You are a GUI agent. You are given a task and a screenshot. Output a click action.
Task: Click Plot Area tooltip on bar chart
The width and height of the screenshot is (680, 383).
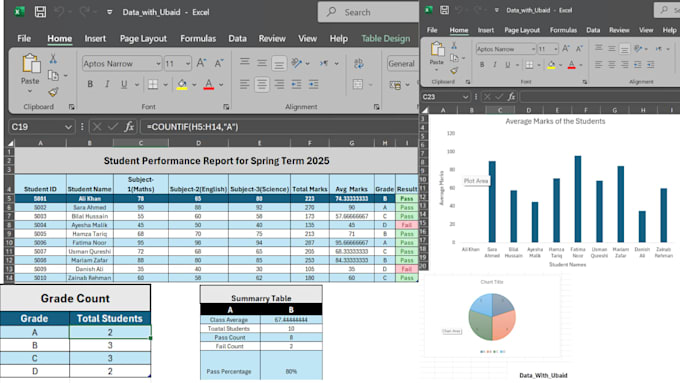(x=476, y=181)
